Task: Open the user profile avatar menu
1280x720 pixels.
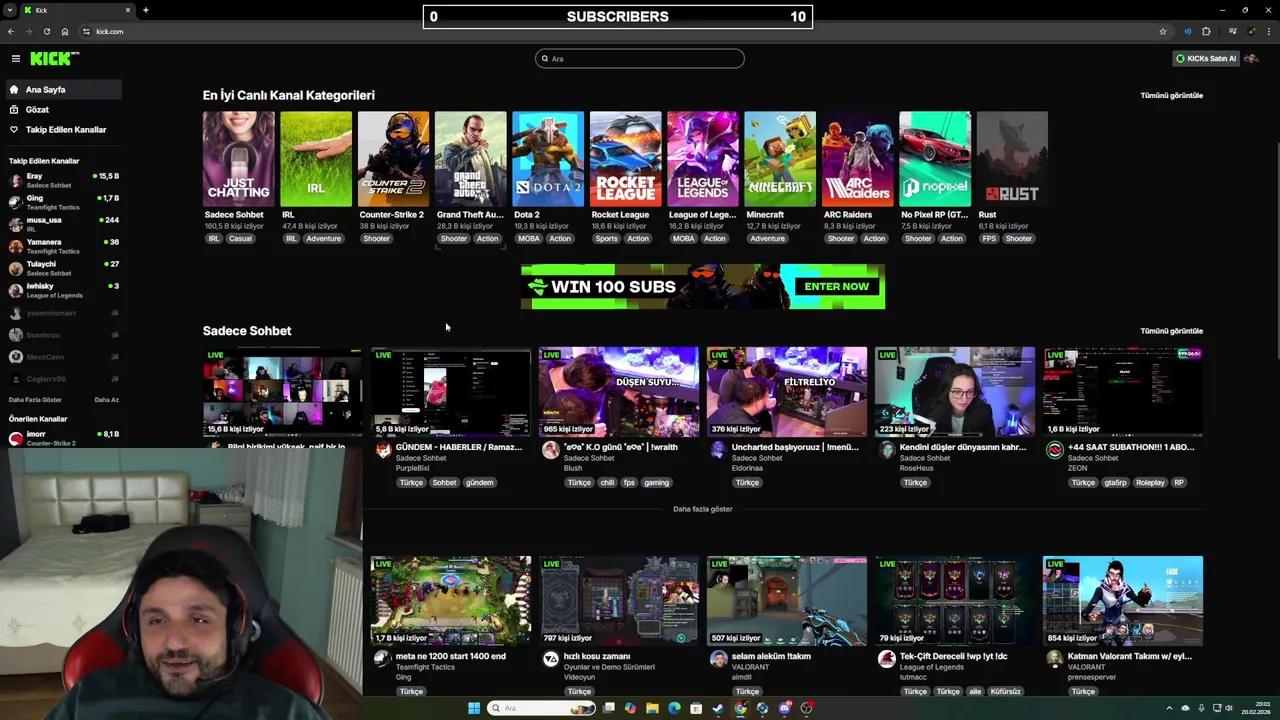Action: (1252, 59)
